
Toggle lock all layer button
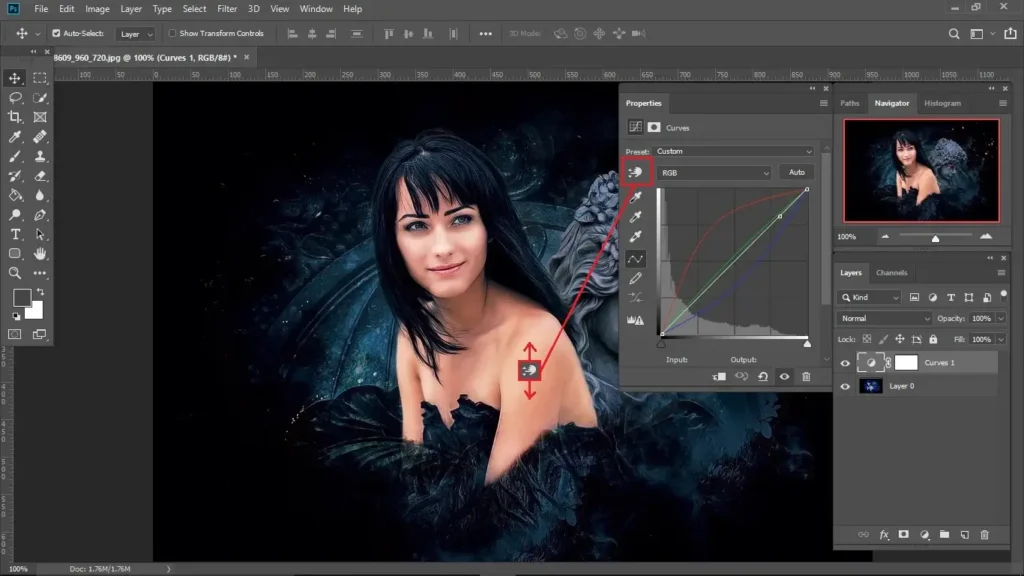pos(933,340)
